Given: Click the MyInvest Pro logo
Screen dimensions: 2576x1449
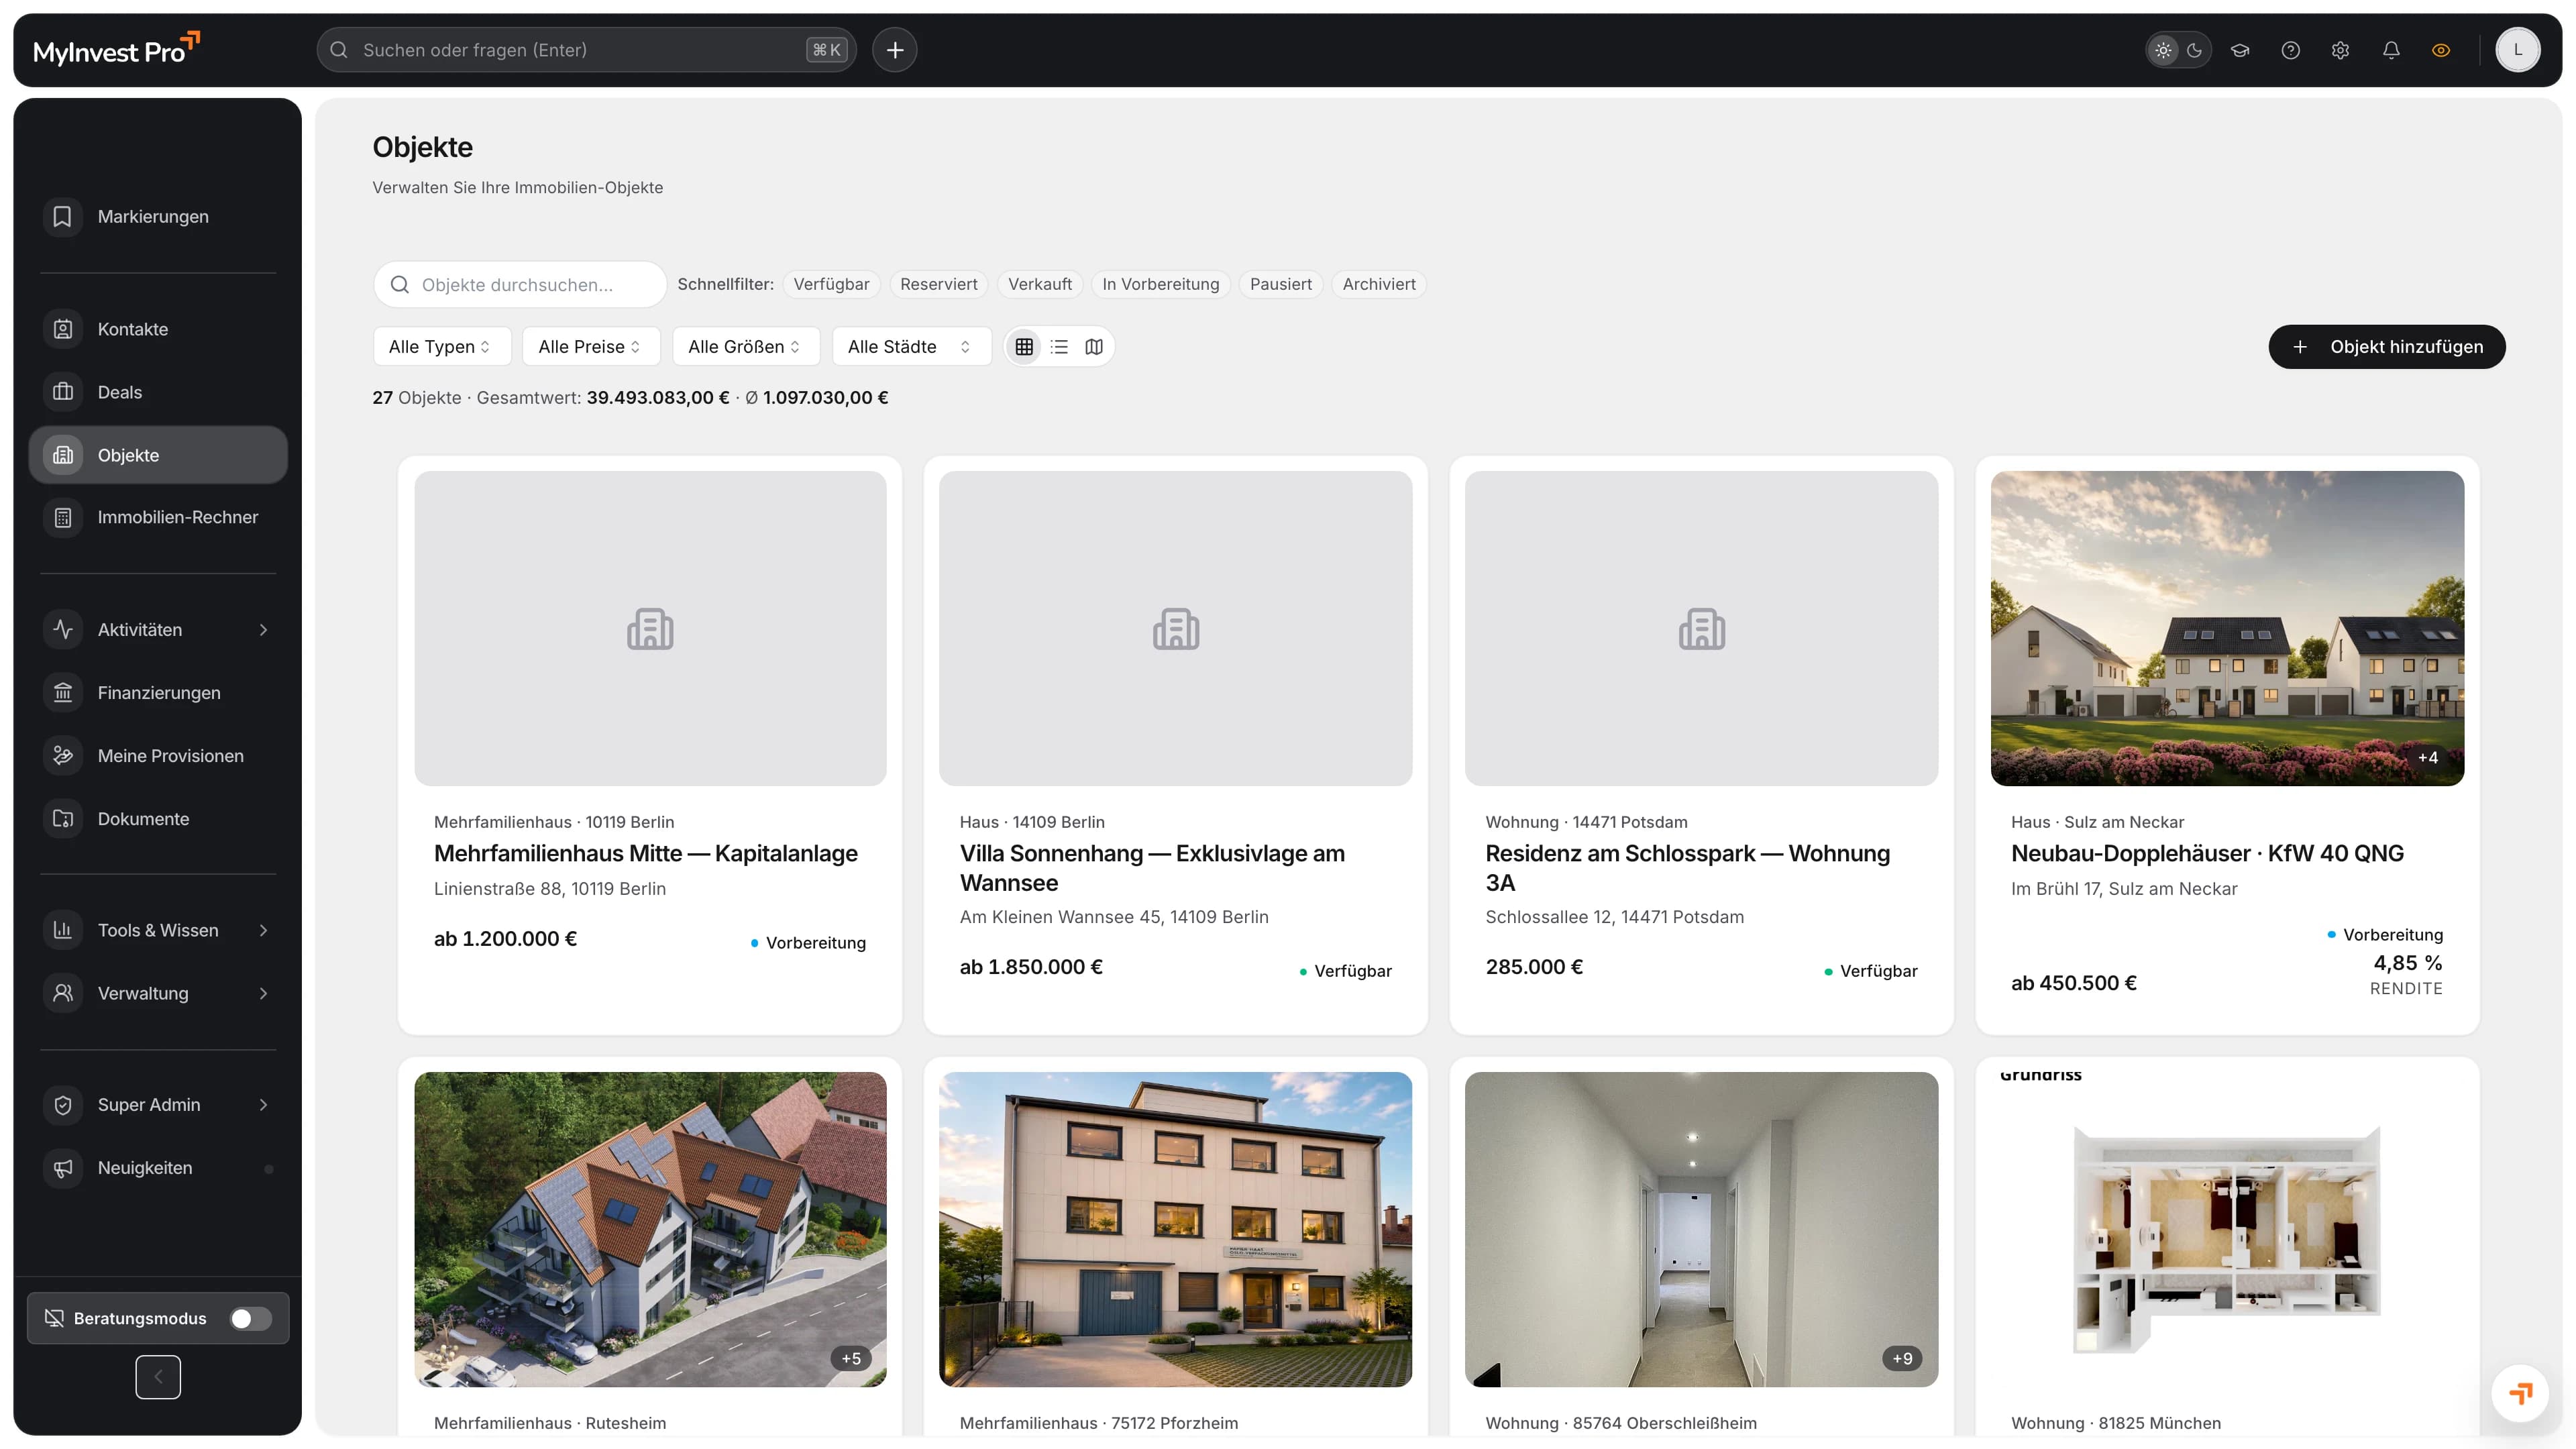Looking at the screenshot, I should (117, 49).
